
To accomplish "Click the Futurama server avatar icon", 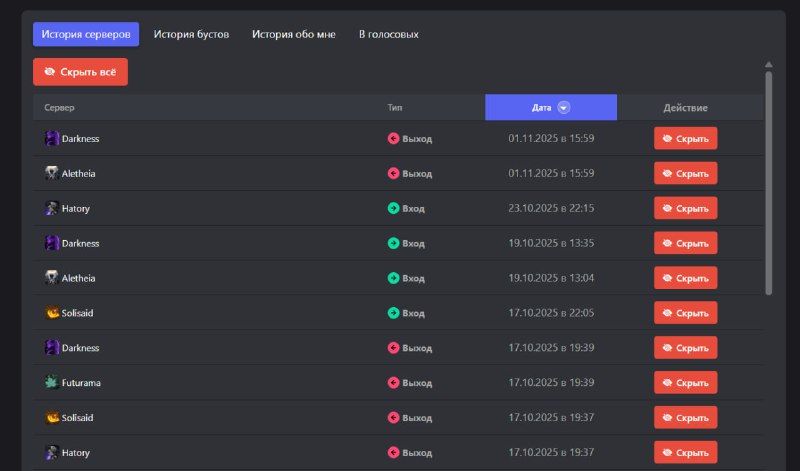I will point(52,383).
